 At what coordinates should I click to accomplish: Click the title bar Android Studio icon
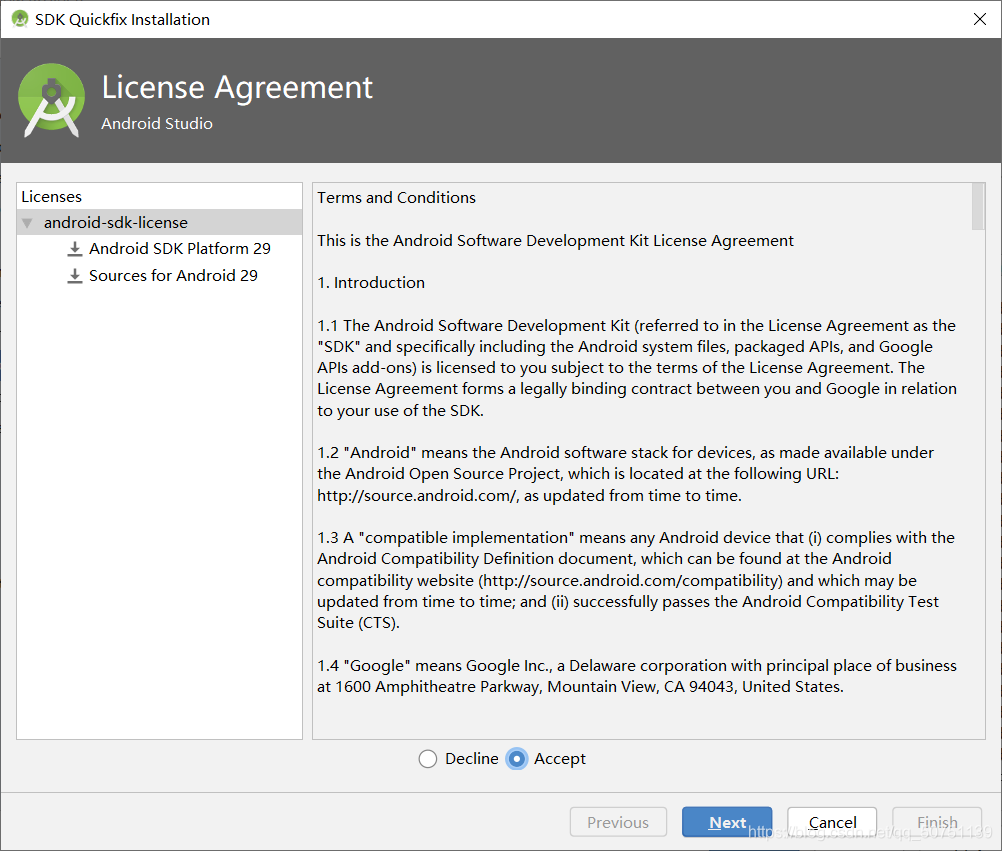pyautogui.click(x=20, y=19)
